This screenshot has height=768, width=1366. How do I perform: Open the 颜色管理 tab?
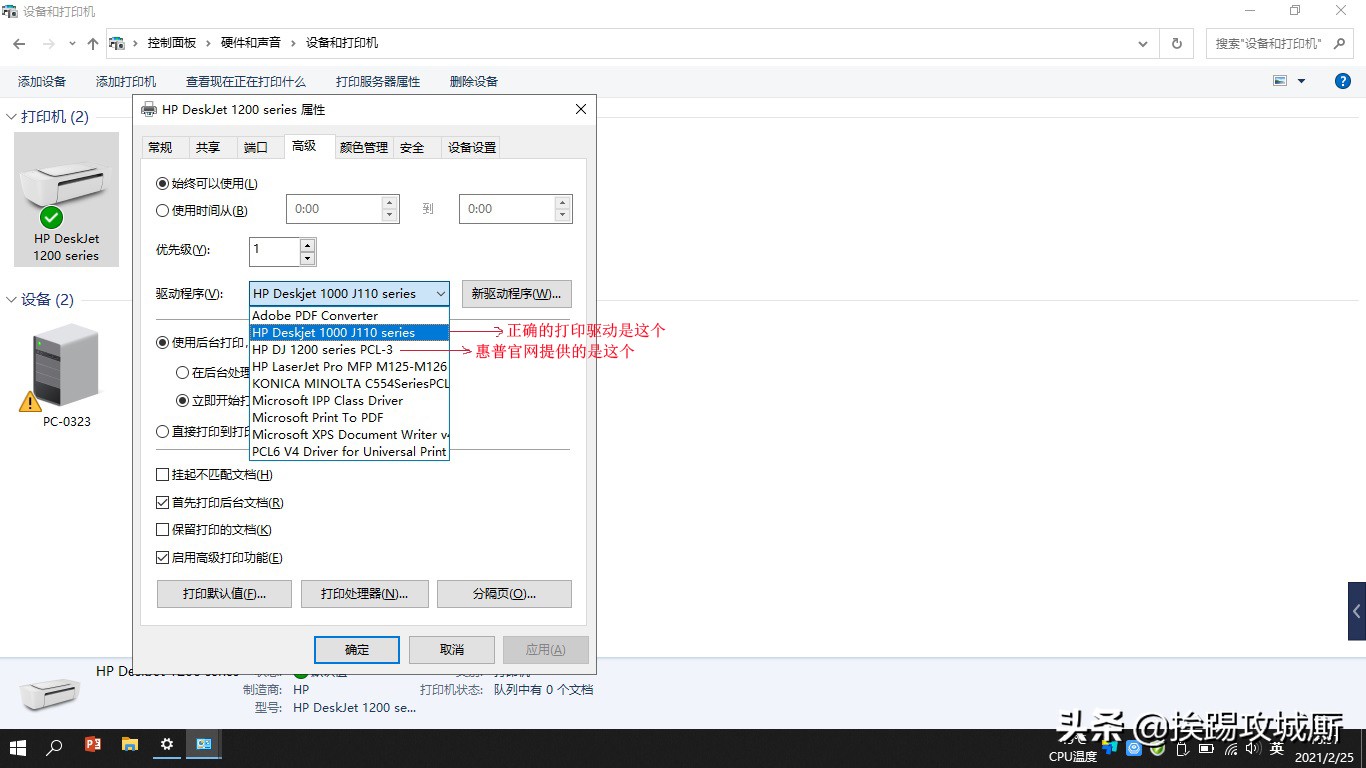(x=363, y=147)
